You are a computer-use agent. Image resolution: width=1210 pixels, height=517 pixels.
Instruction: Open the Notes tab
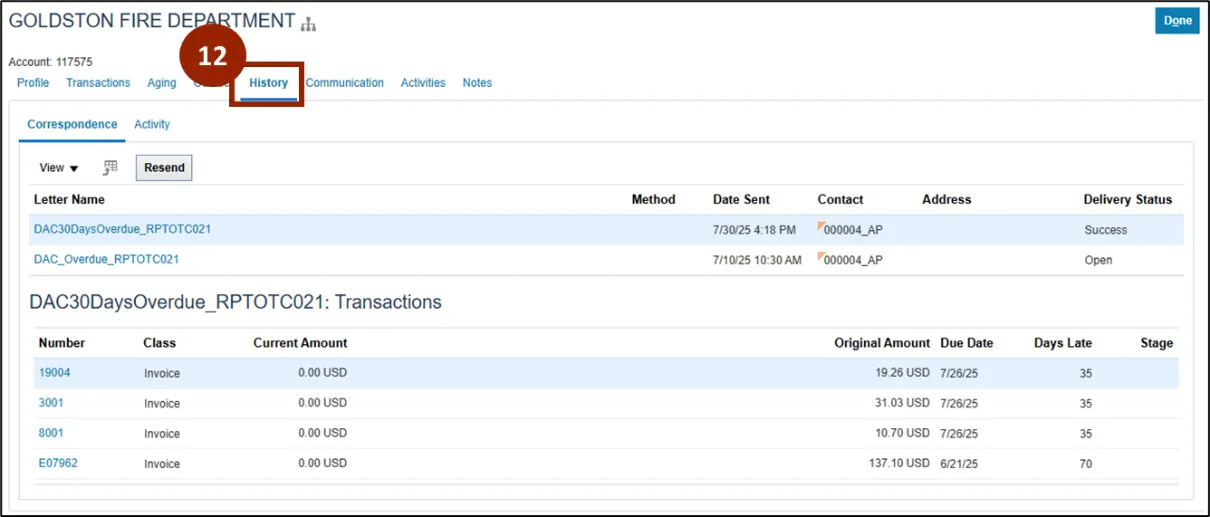point(477,83)
